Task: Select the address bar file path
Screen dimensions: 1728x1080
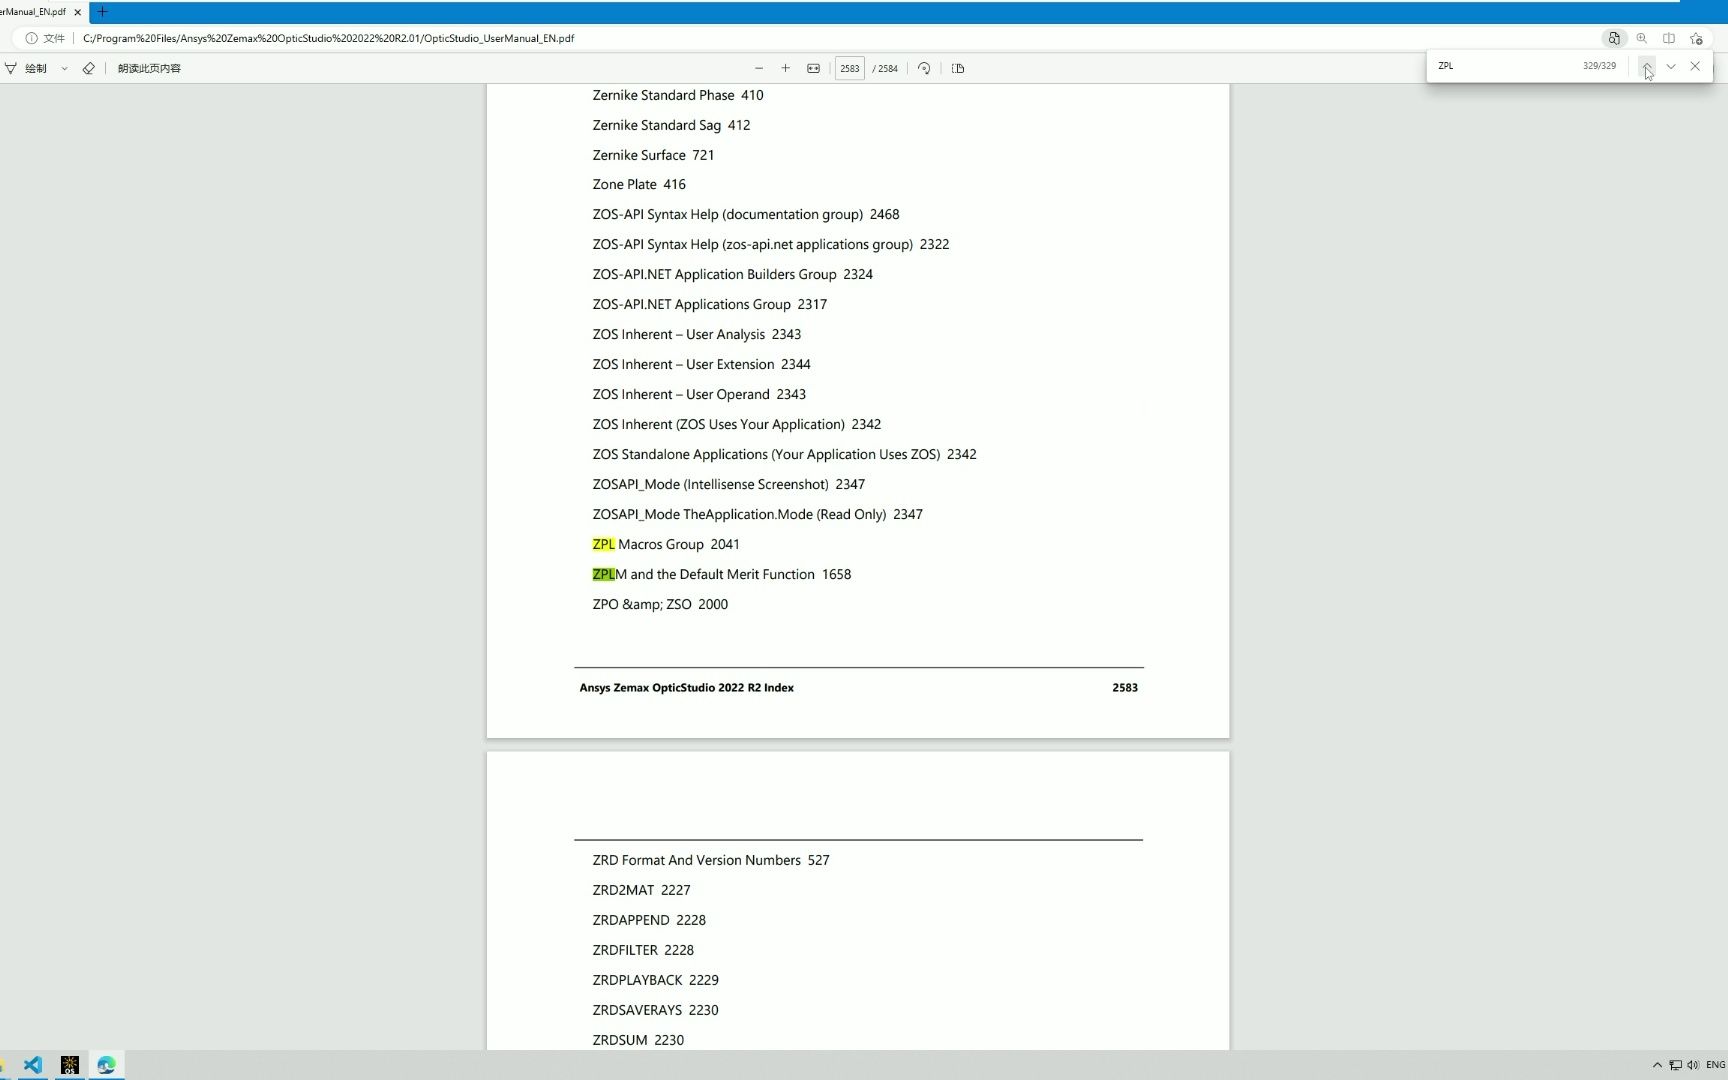Action: pos(328,38)
